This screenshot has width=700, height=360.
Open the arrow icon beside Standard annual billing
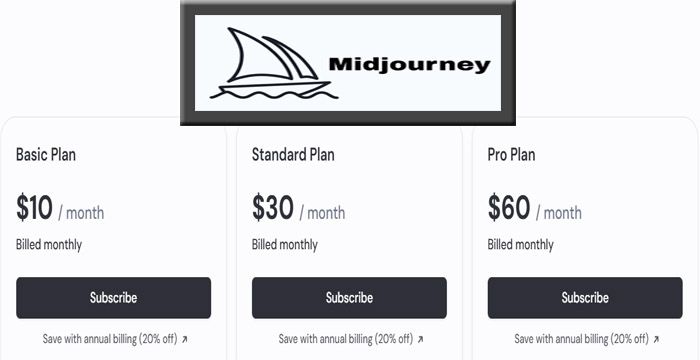(x=420, y=339)
